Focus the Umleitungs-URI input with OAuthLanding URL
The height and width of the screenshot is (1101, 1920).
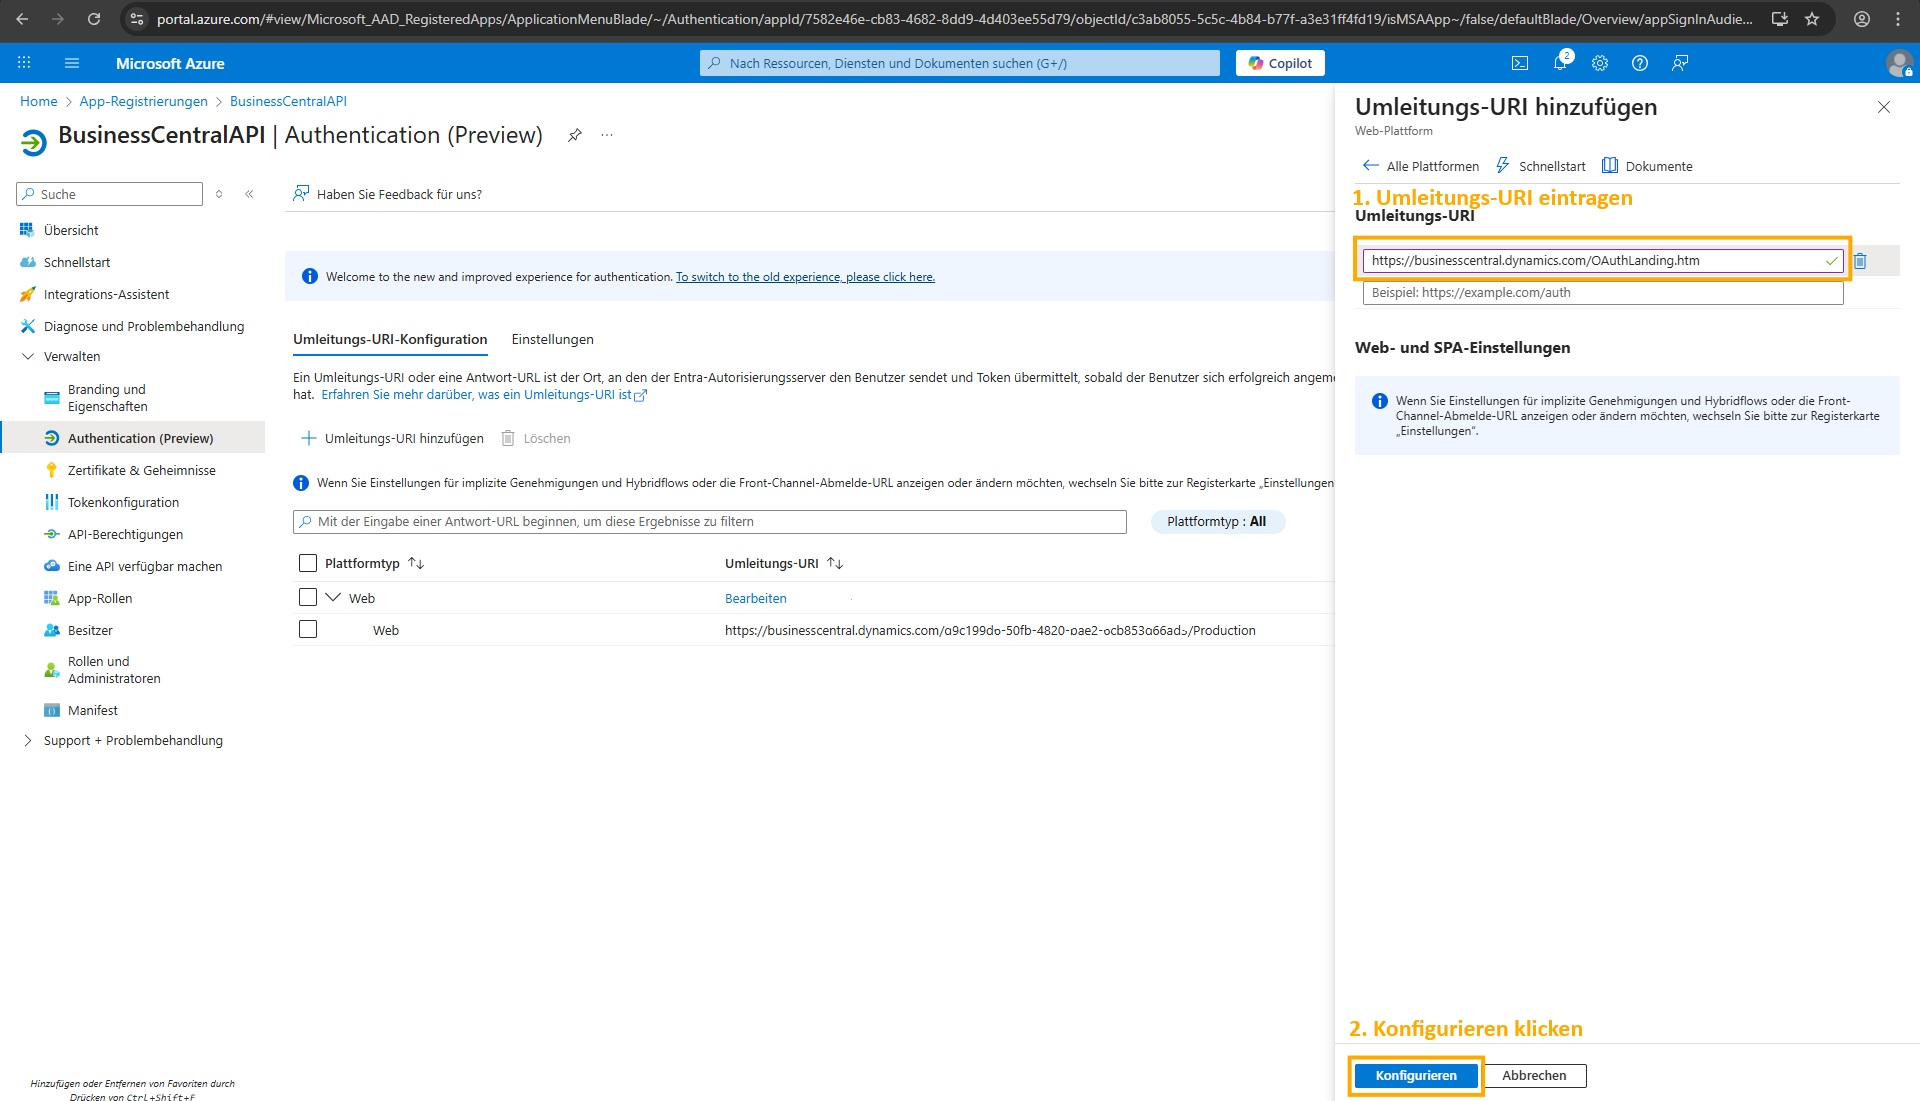point(1603,261)
